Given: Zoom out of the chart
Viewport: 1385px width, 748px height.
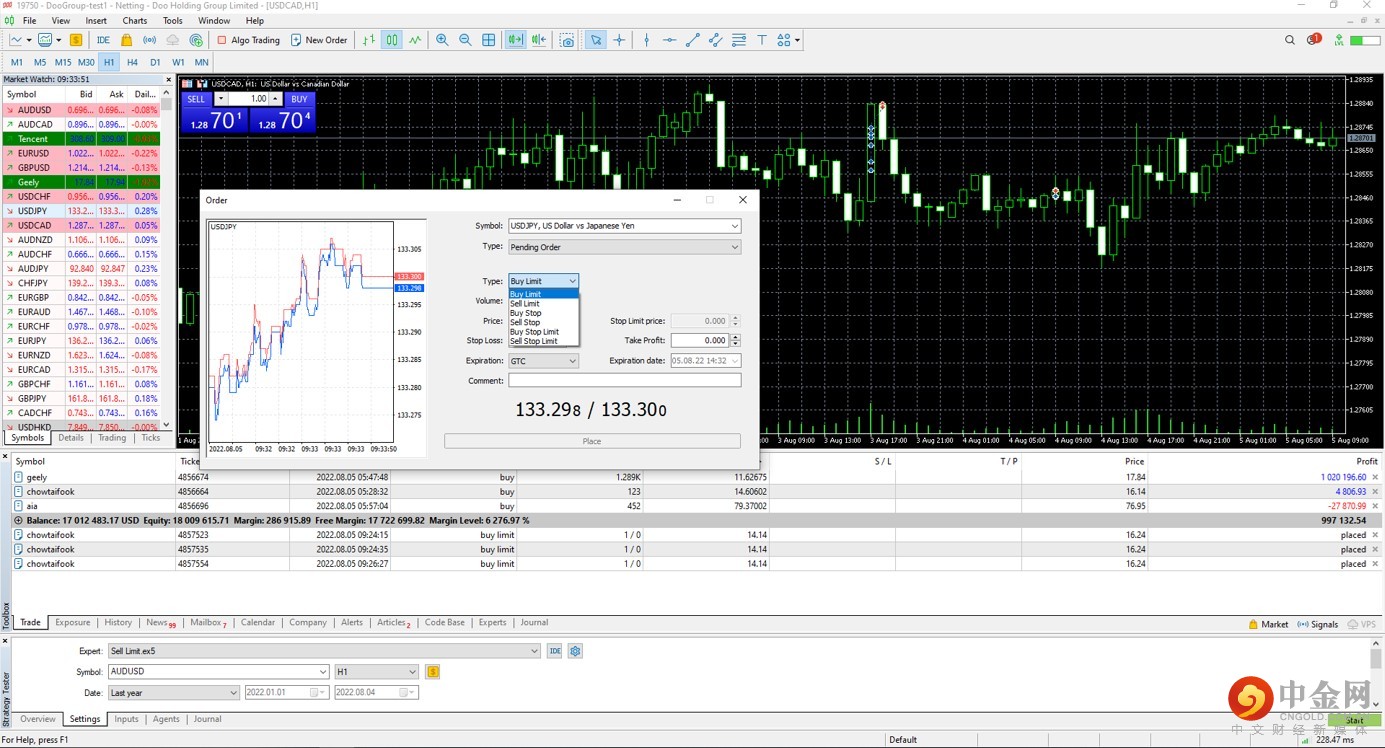Looking at the screenshot, I should click(465, 40).
